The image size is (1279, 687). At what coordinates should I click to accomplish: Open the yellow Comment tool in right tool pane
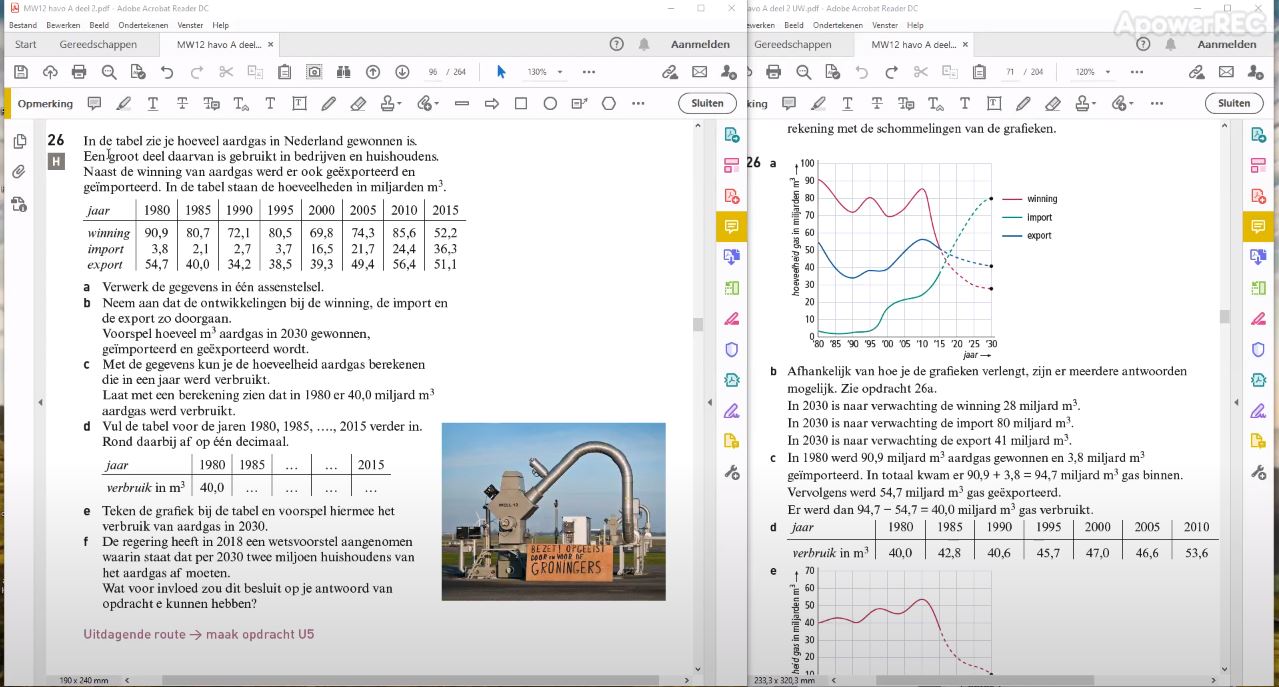coord(1257,227)
